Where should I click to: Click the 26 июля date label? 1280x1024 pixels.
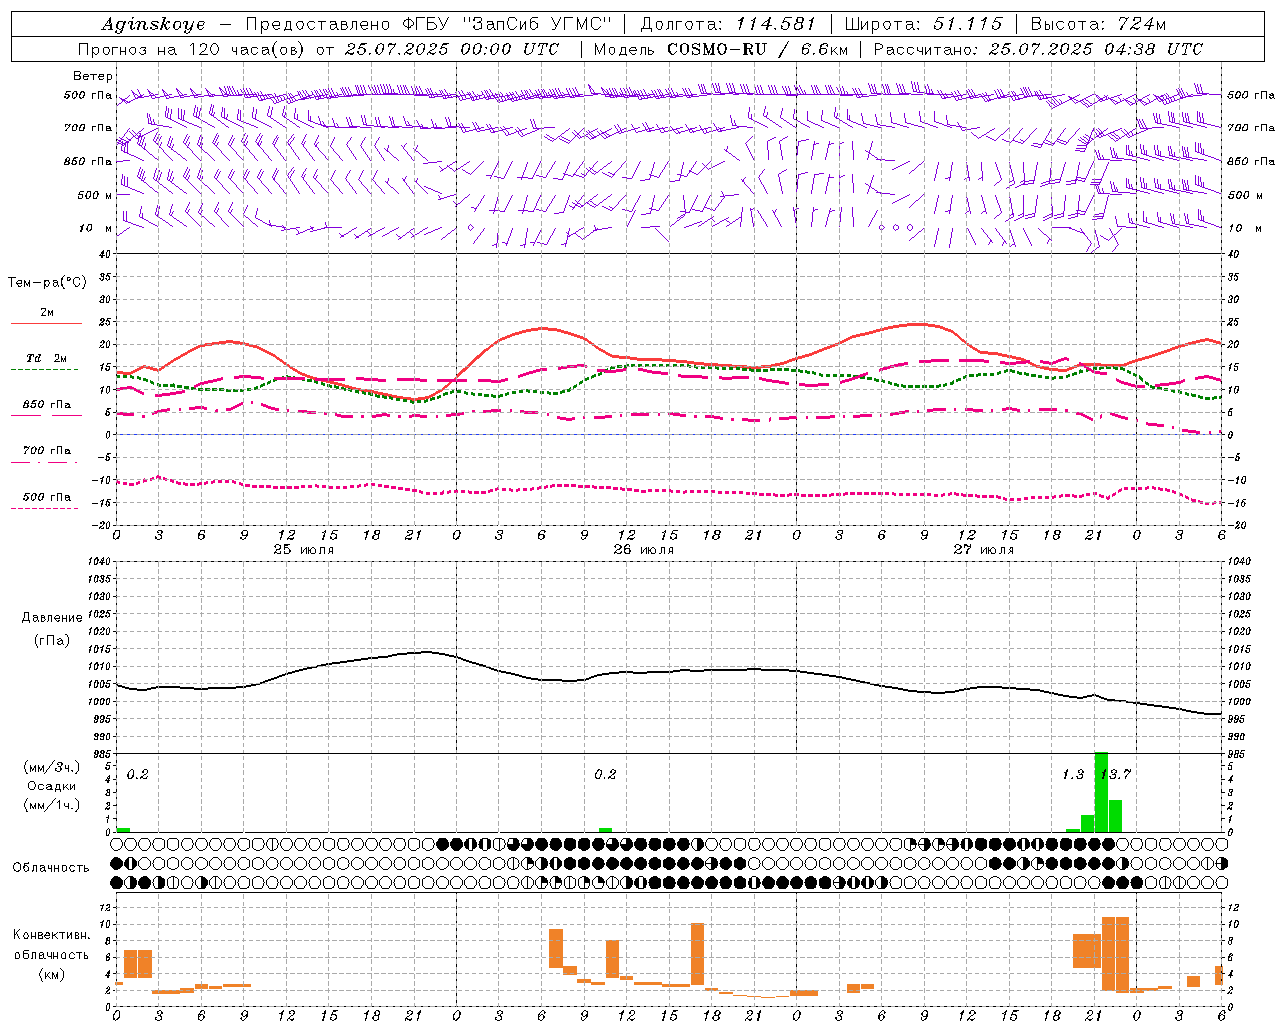point(643,550)
